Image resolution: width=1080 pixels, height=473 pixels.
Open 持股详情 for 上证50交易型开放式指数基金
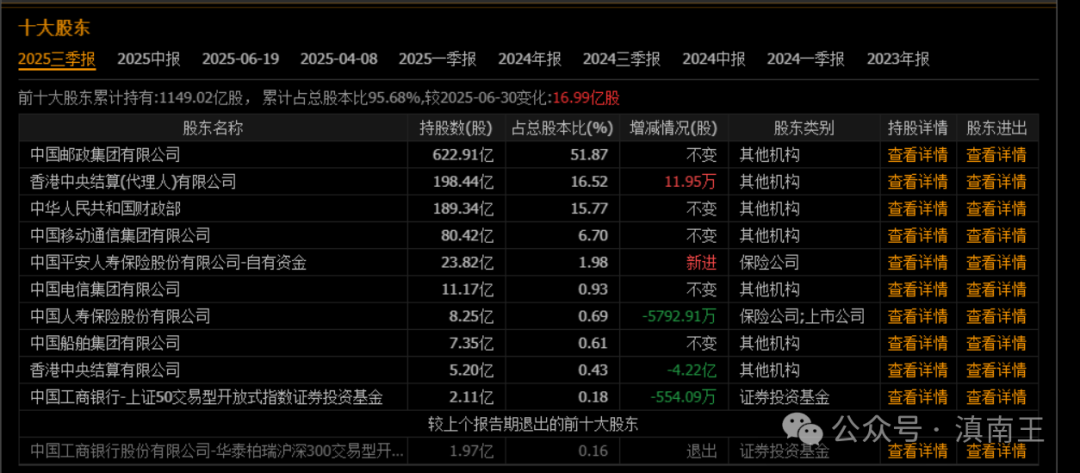pos(917,397)
